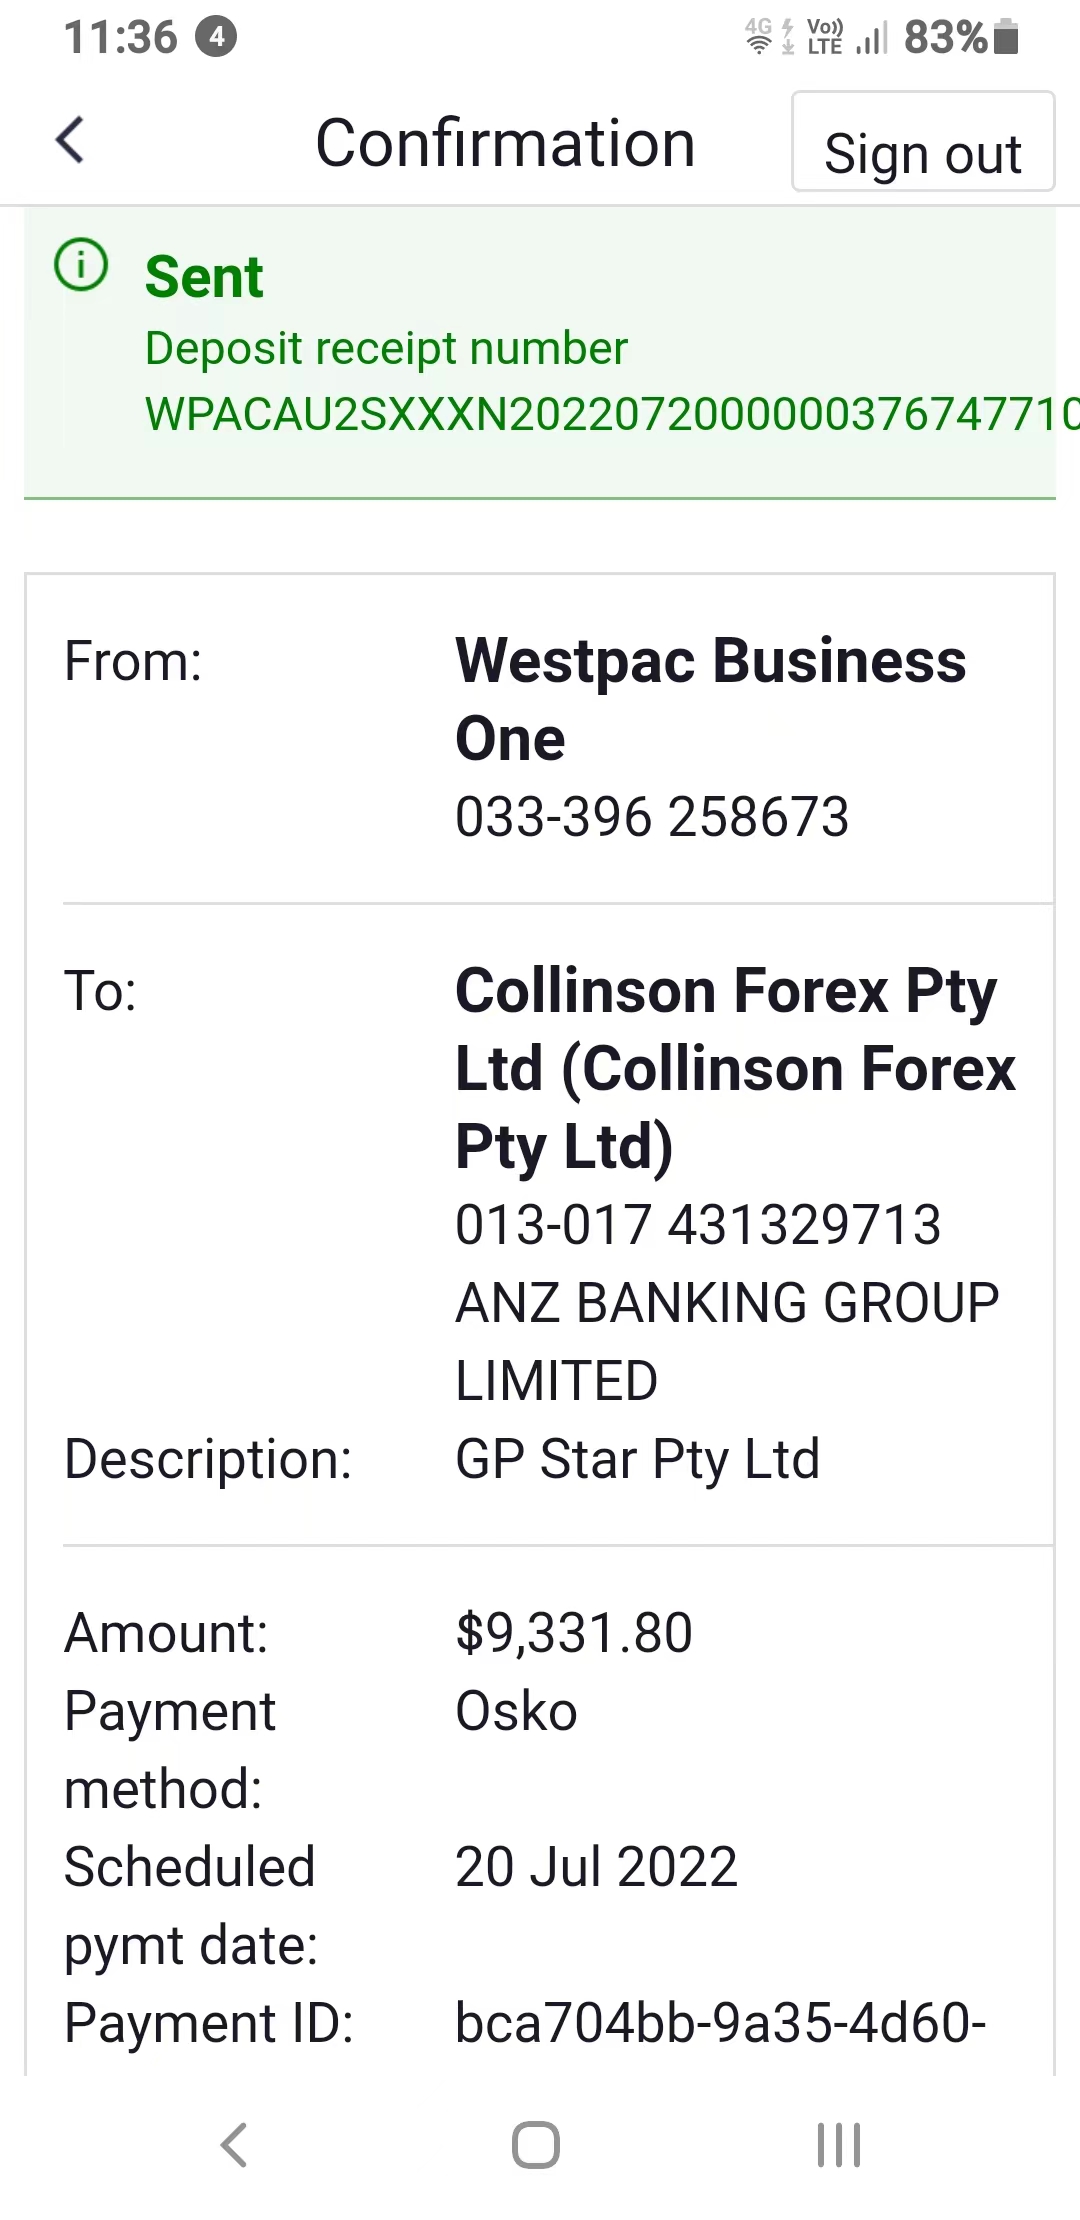Tap the Payment ID value bca704bb

tap(721, 2023)
